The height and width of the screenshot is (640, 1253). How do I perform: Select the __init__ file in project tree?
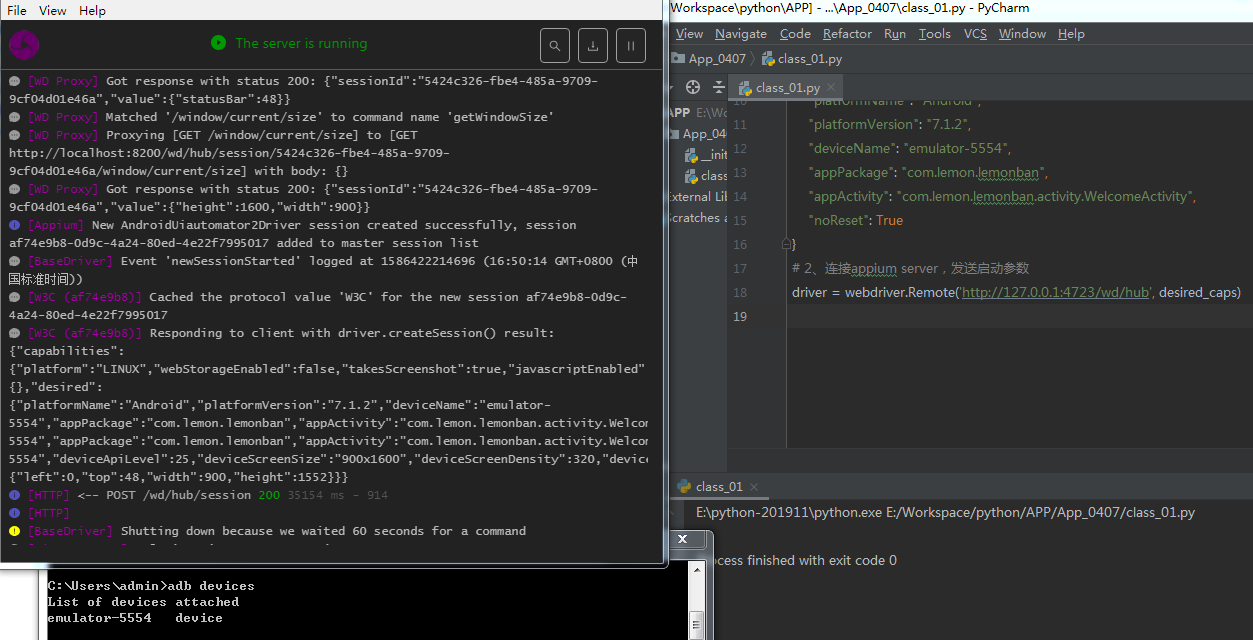click(x=706, y=155)
